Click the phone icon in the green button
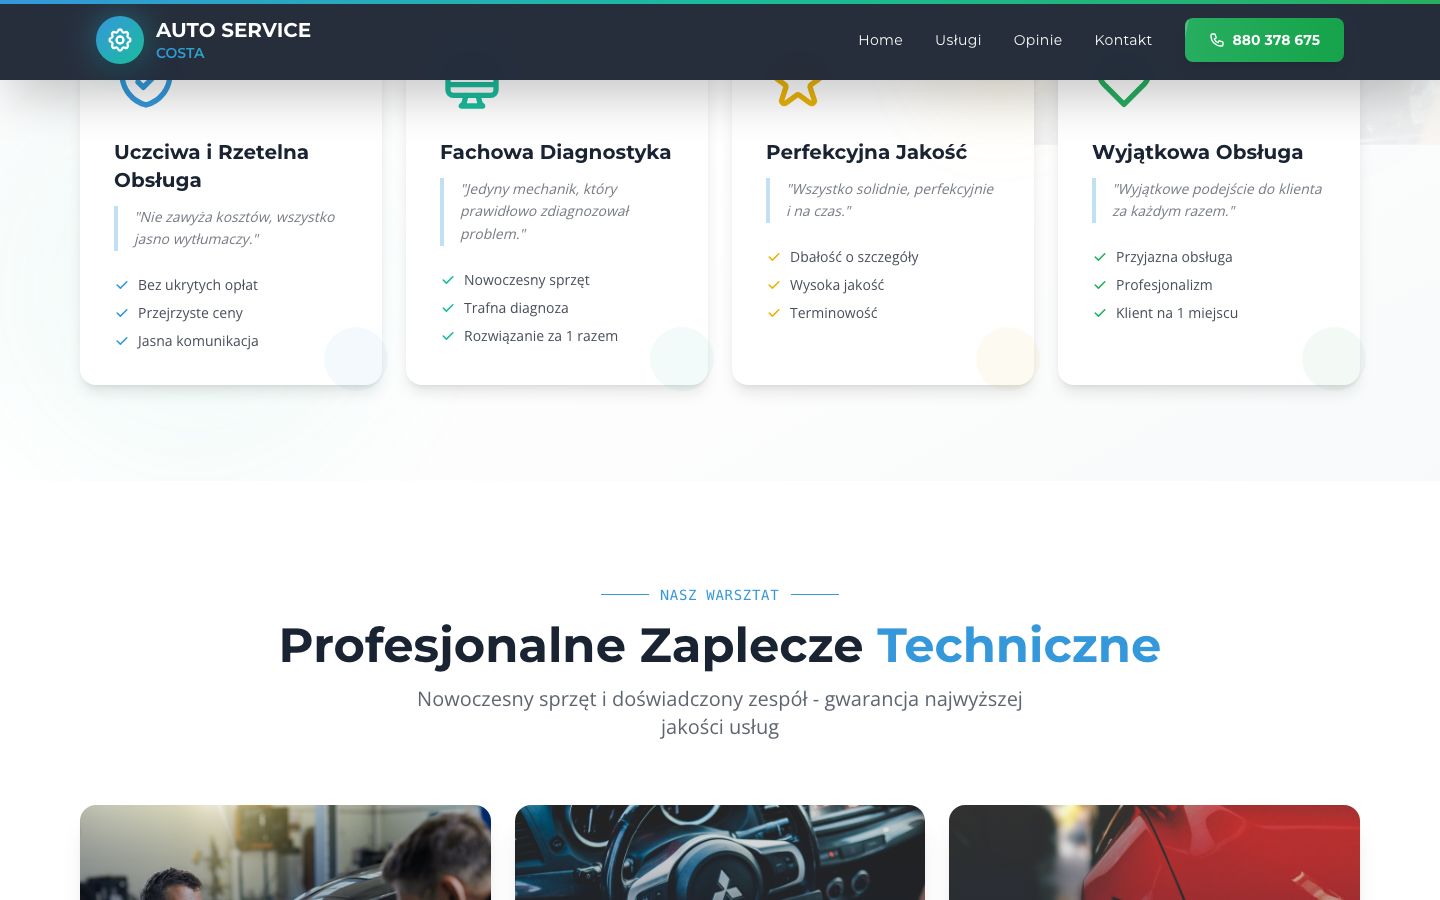 coord(1217,40)
